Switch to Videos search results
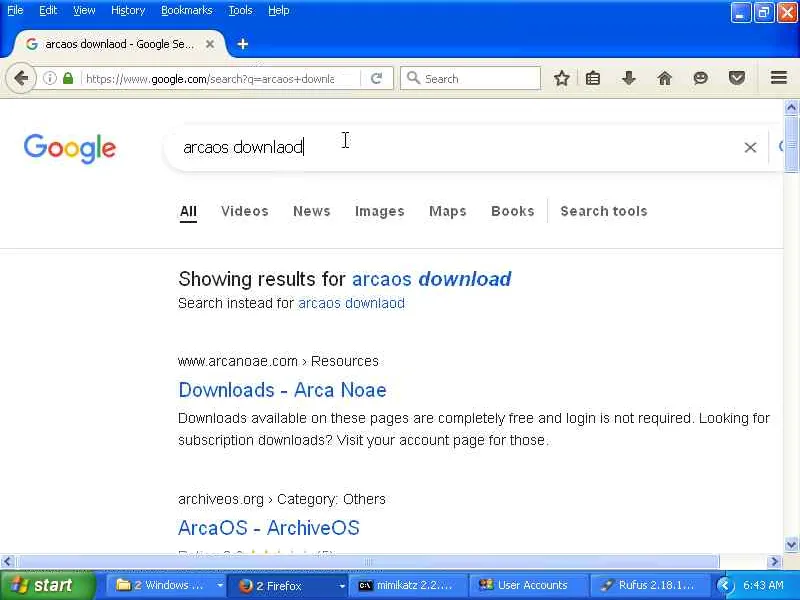Viewport: 800px width, 600px height. click(x=244, y=211)
